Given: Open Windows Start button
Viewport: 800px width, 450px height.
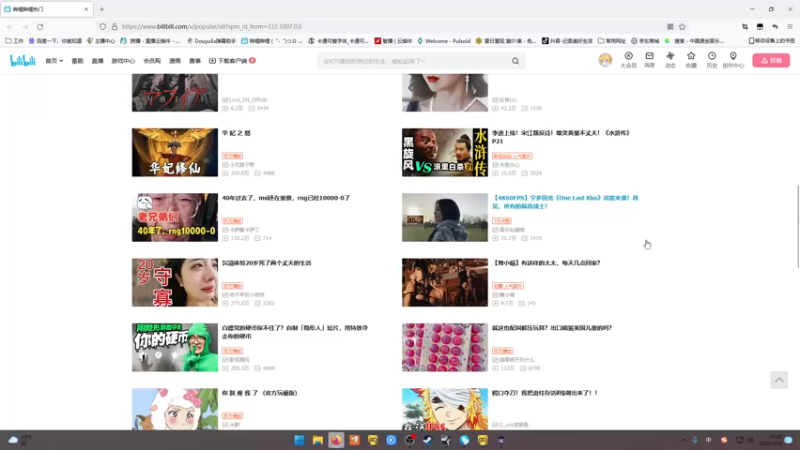Looking at the screenshot, I should (x=299, y=440).
